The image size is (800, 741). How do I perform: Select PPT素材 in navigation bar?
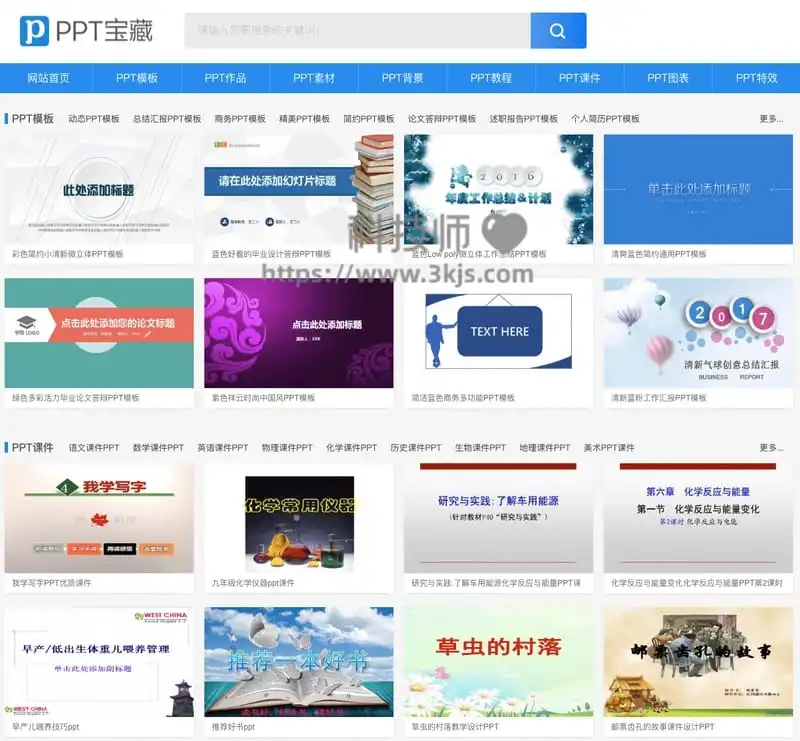tap(314, 78)
